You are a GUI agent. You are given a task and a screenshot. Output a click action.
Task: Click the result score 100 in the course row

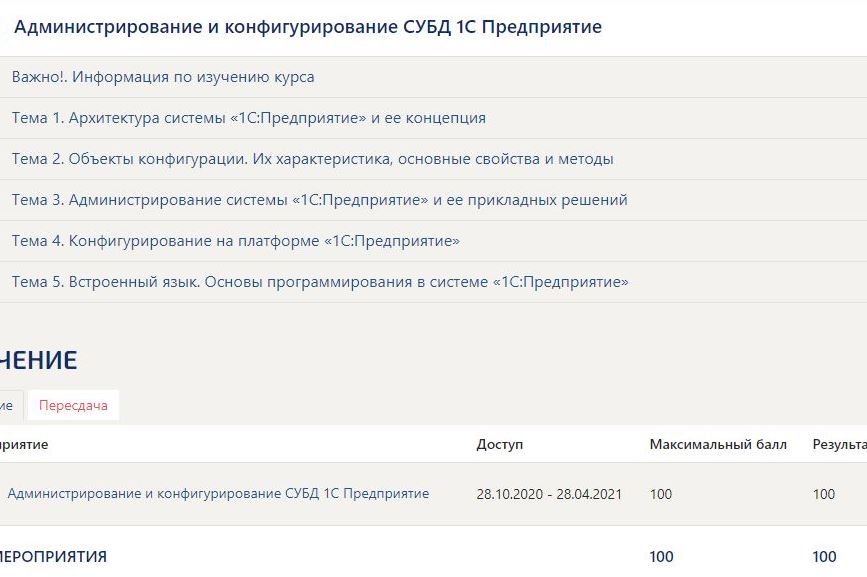pyautogui.click(x=824, y=494)
